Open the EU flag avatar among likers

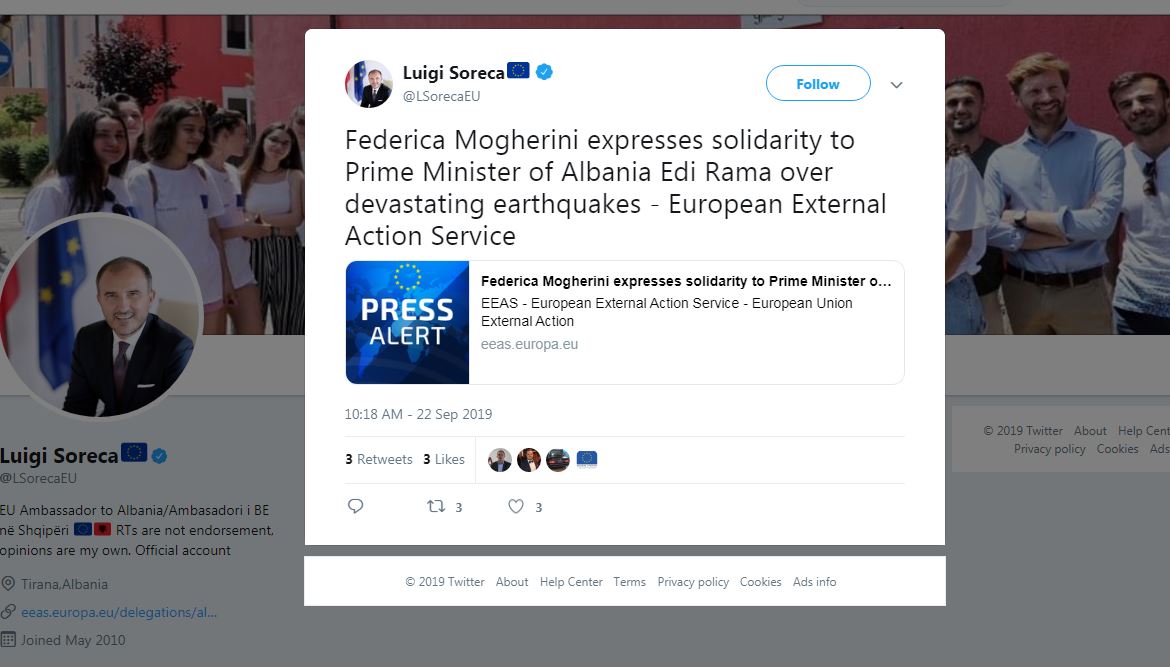point(587,460)
